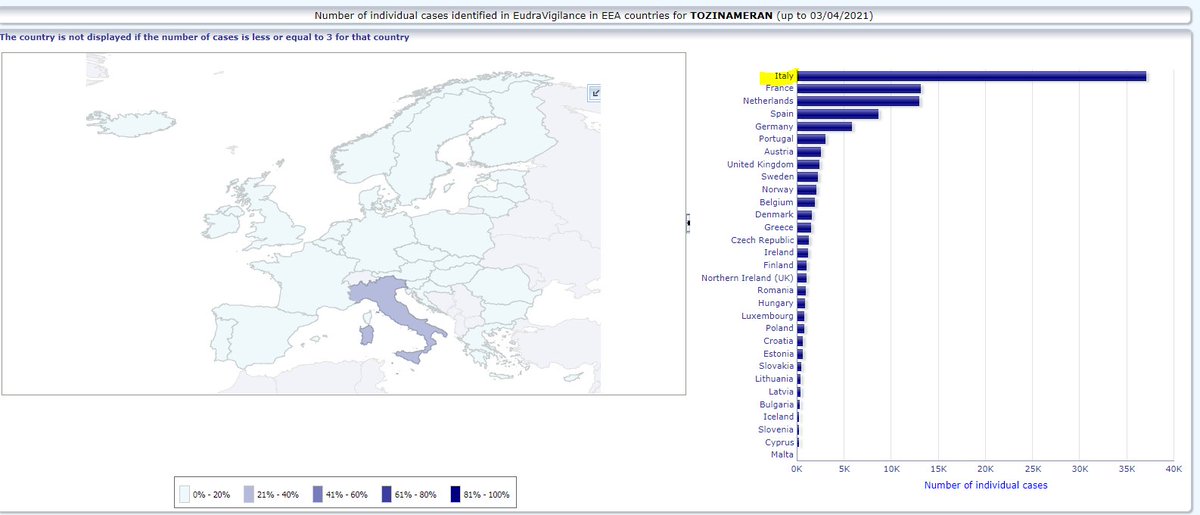
Task: Click the Italy bar in the chart
Action: (x=972, y=76)
